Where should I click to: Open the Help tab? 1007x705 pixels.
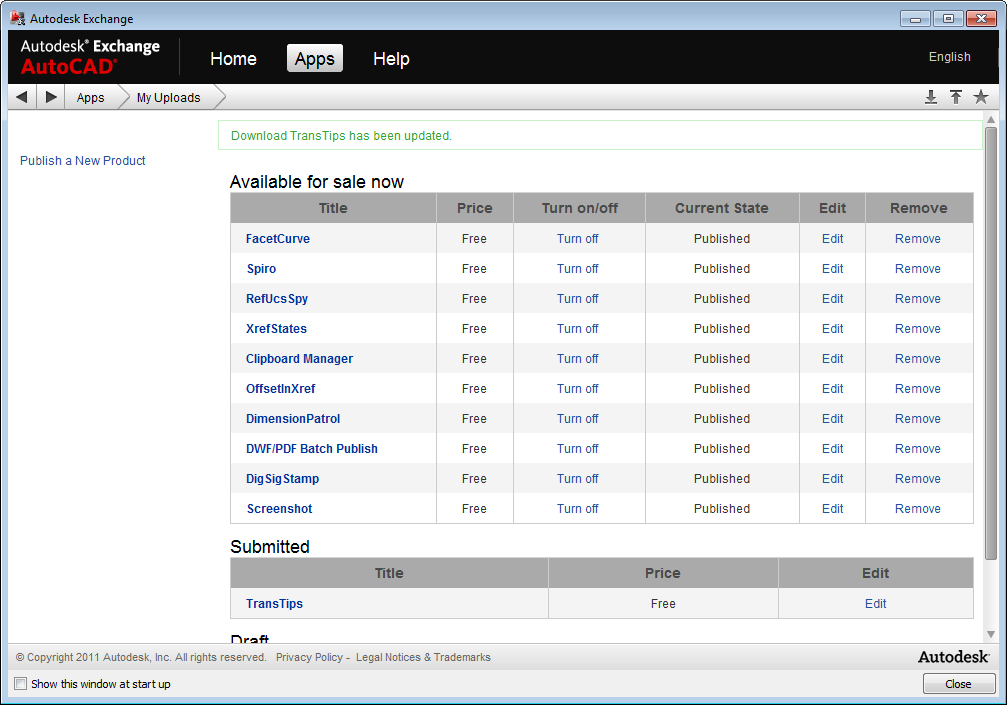coord(391,59)
